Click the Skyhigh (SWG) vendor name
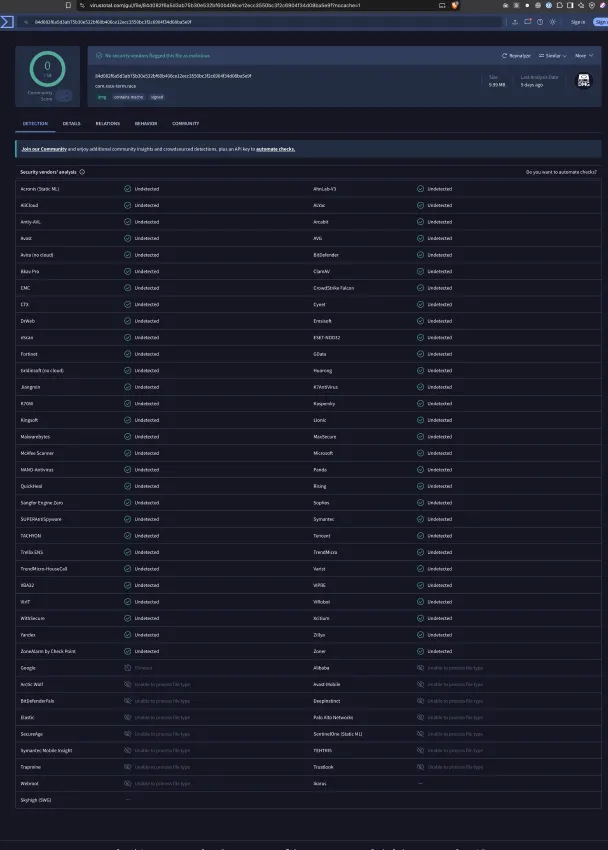This screenshot has height=850, width=608. coord(36,800)
